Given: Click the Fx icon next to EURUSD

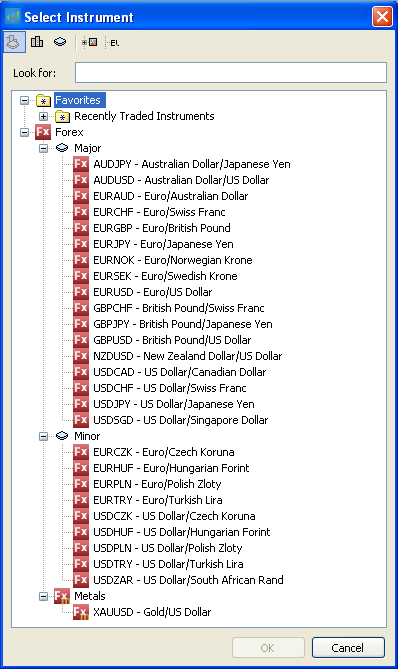Looking at the screenshot, I should point(81,292).
